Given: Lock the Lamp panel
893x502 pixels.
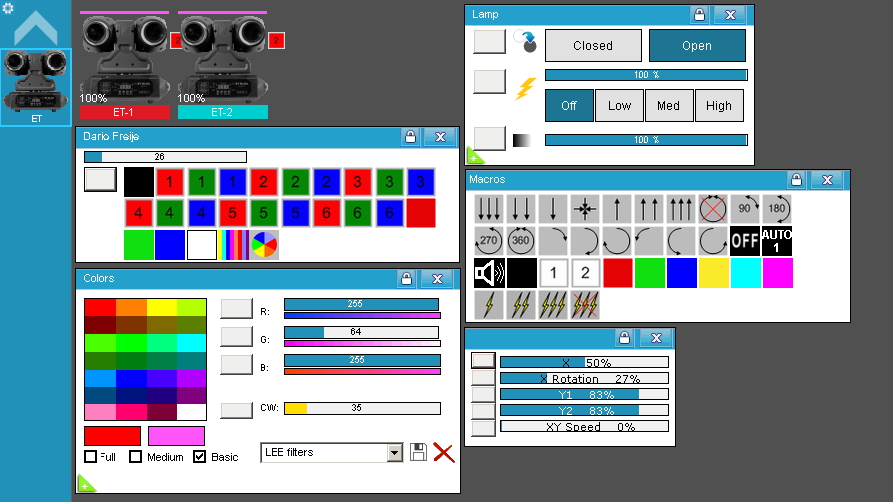Looking at the screenshot, I should pyautogui.click(x=699, y=15).
